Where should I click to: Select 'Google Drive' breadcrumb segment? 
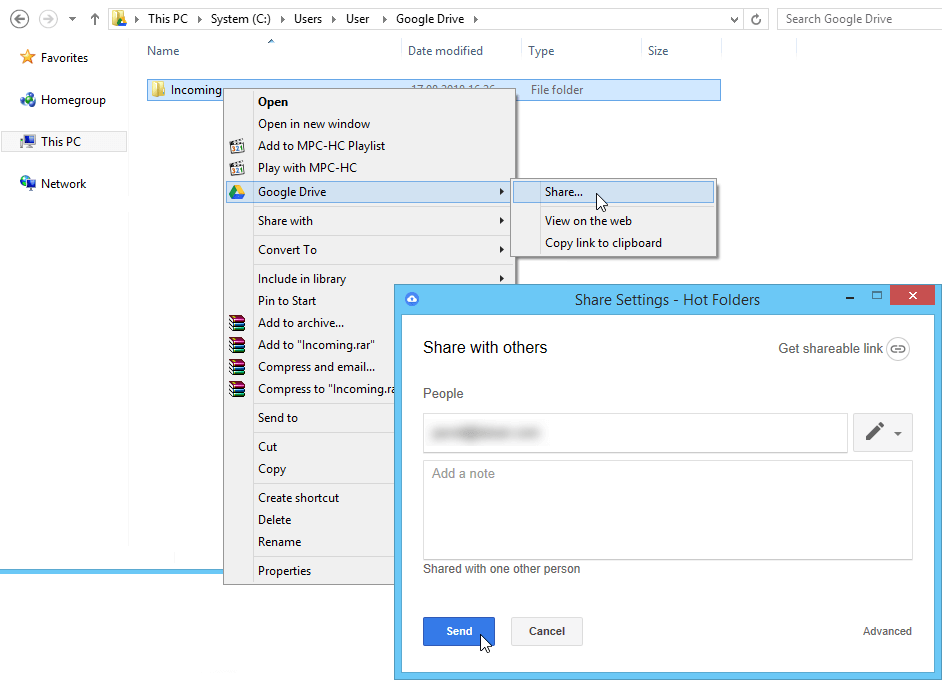[430, 19]
